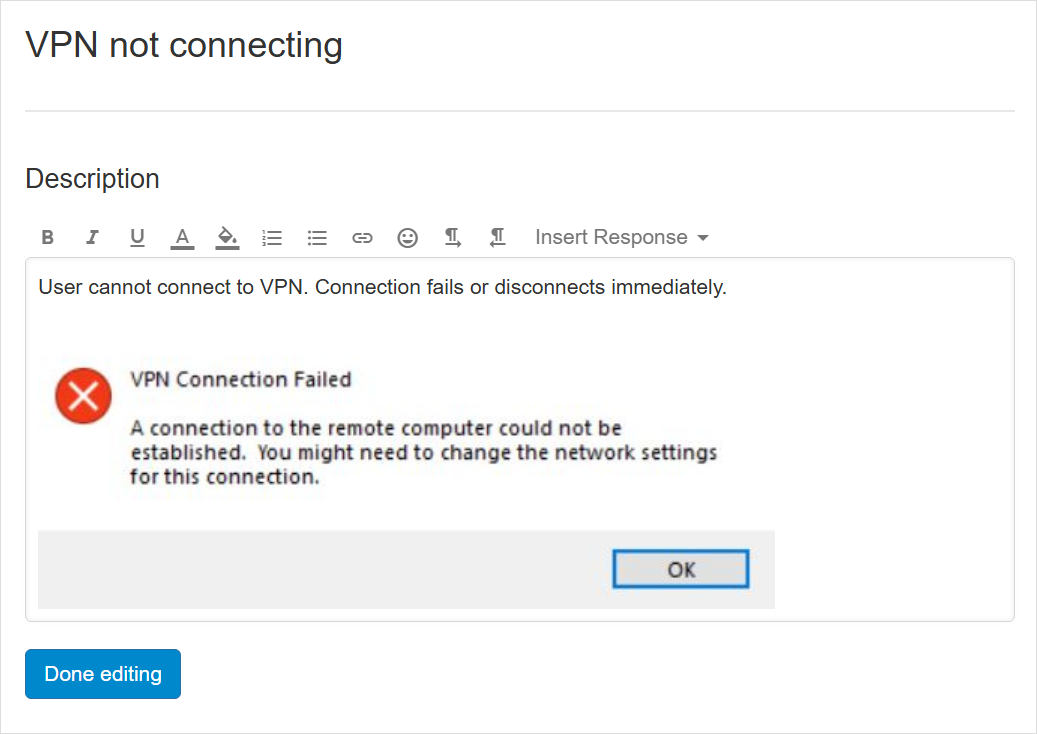Choose a background fill color
Image resolution: width=1037 pixels, height=734 pixels.
pos(227,238)
